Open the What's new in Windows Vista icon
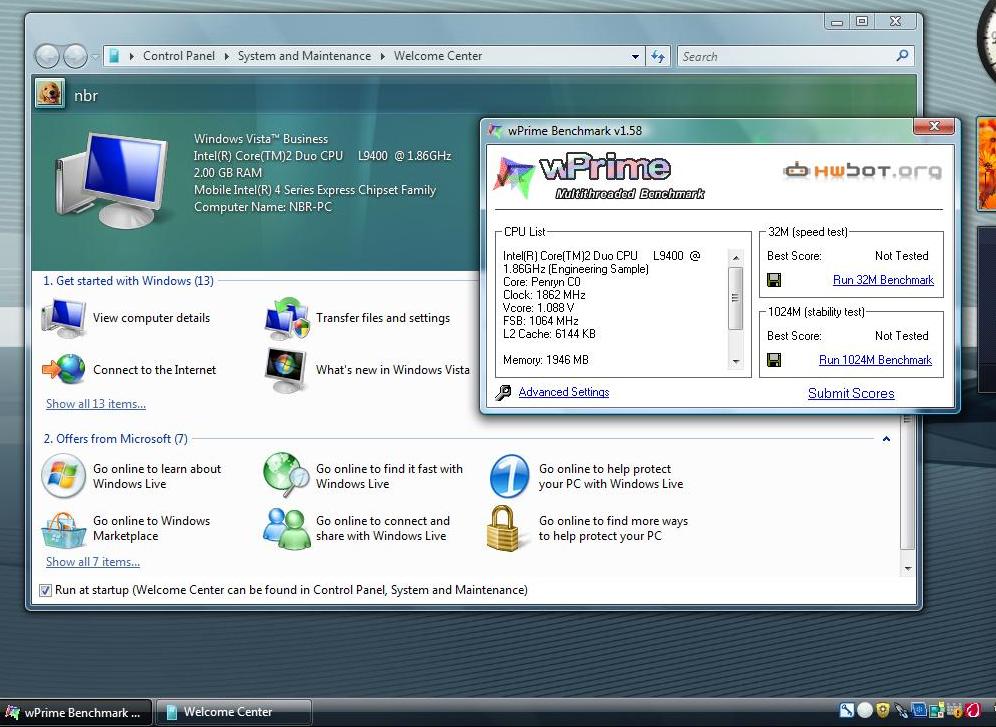 (x=286, y=370)
